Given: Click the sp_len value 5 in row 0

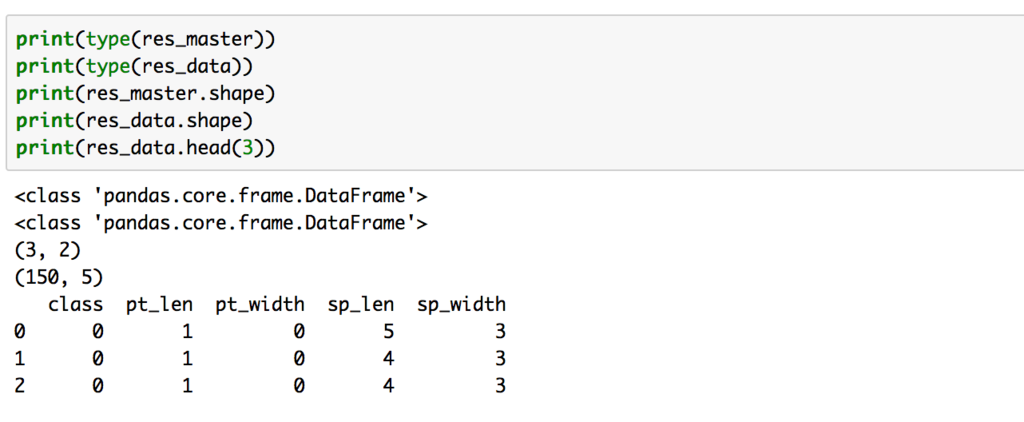Looking at the screenshot, I should (x=388, y=331).
